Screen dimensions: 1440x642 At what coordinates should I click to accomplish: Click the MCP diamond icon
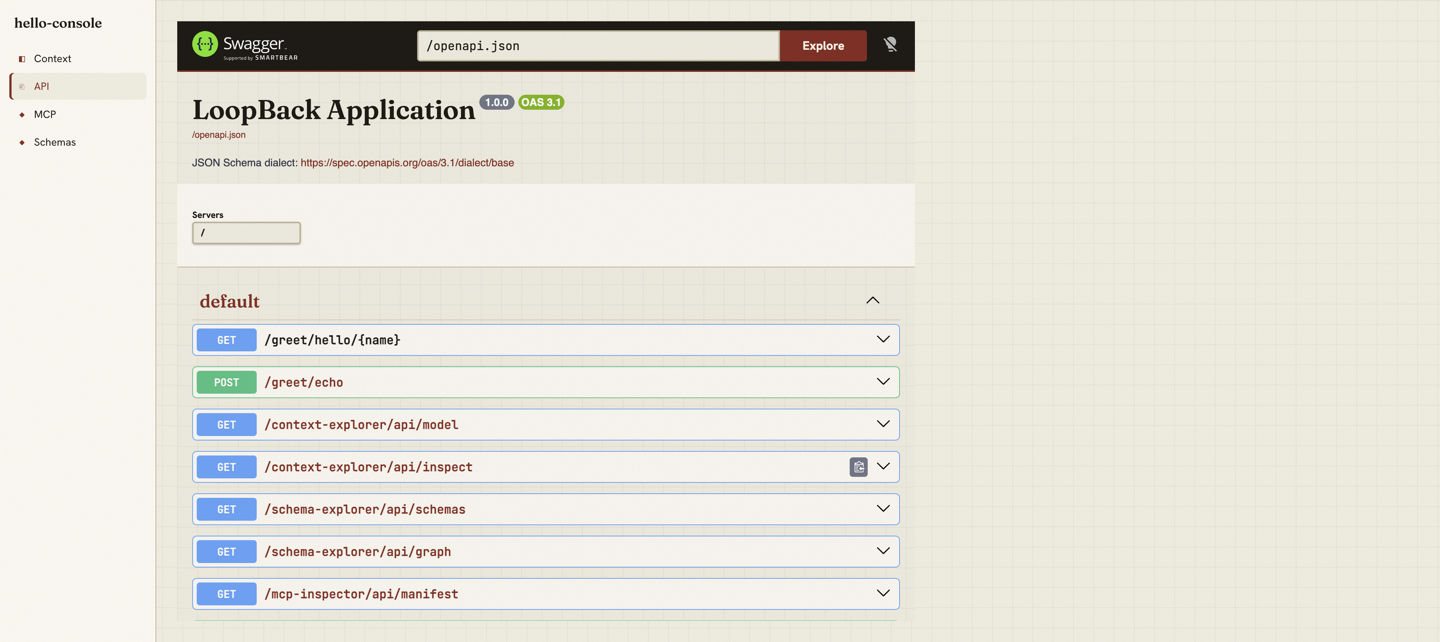click(x=22, y=115)
